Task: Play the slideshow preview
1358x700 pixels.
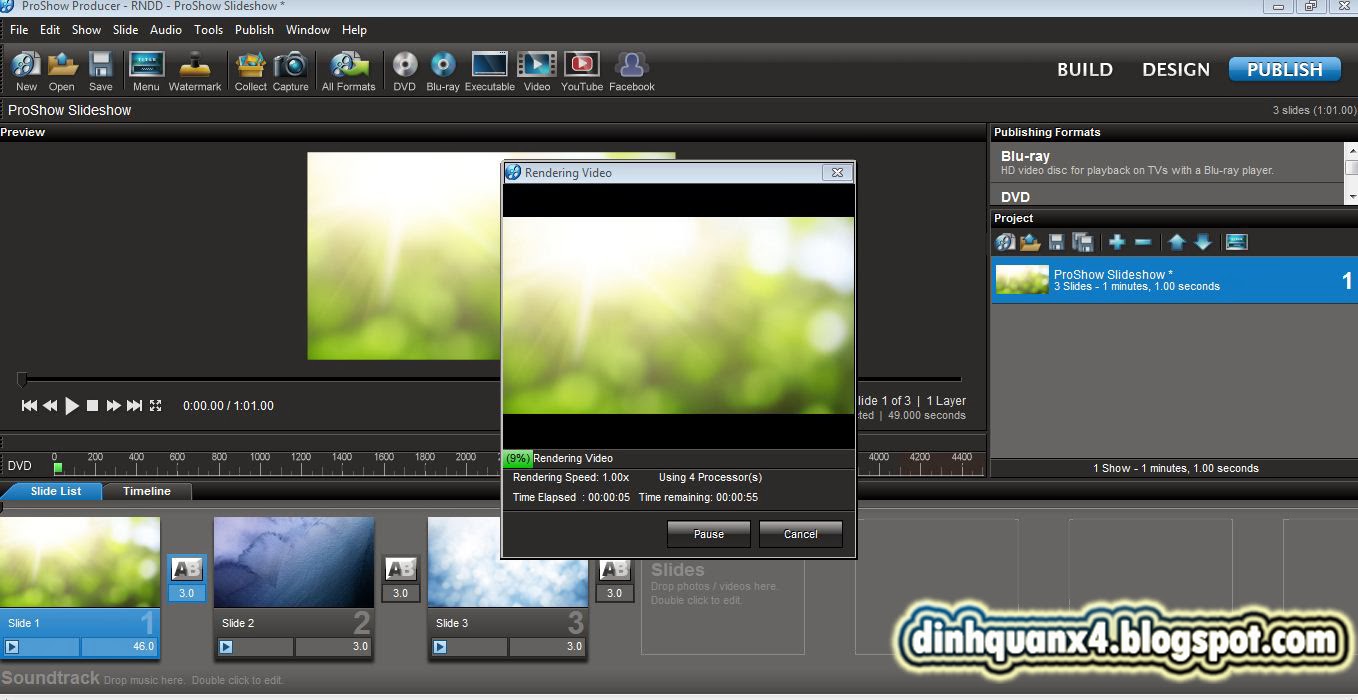Action: [72, 405]
